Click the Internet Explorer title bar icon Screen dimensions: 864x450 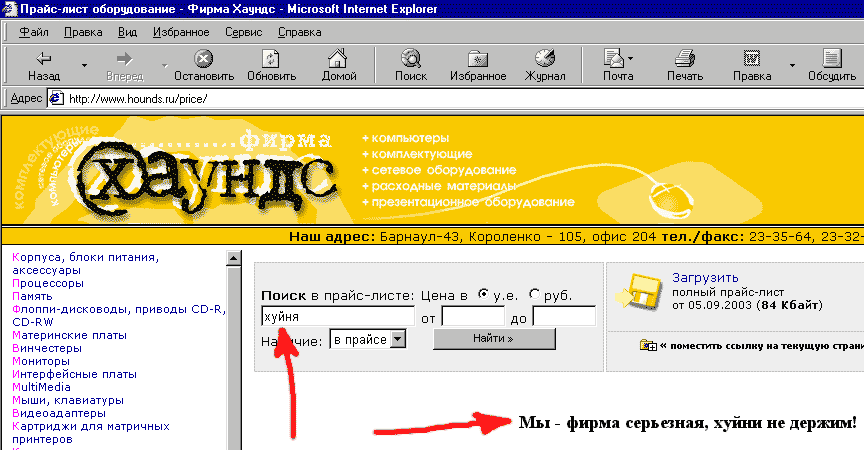(9, 9)
